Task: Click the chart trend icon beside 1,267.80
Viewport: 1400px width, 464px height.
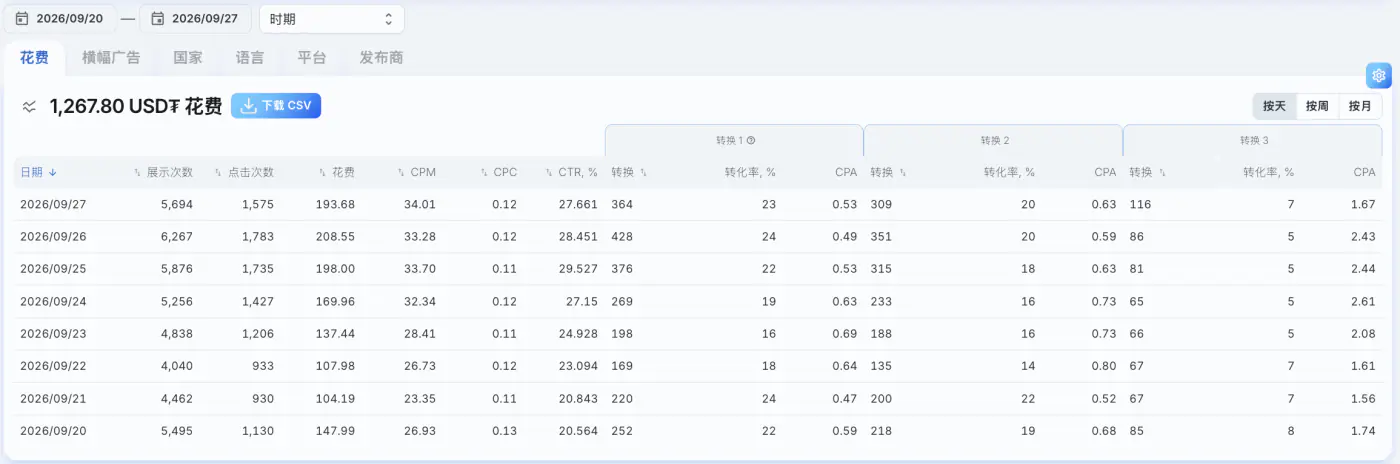Action: 30,107
